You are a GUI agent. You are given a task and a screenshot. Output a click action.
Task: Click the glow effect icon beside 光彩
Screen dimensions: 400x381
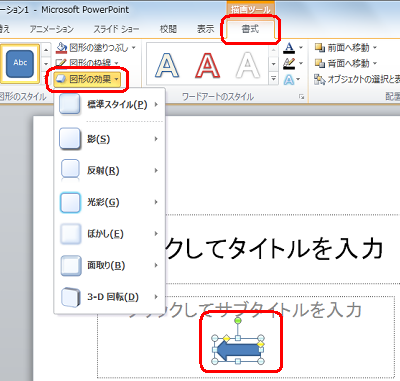pyautogui.click(x=70, y=202)
